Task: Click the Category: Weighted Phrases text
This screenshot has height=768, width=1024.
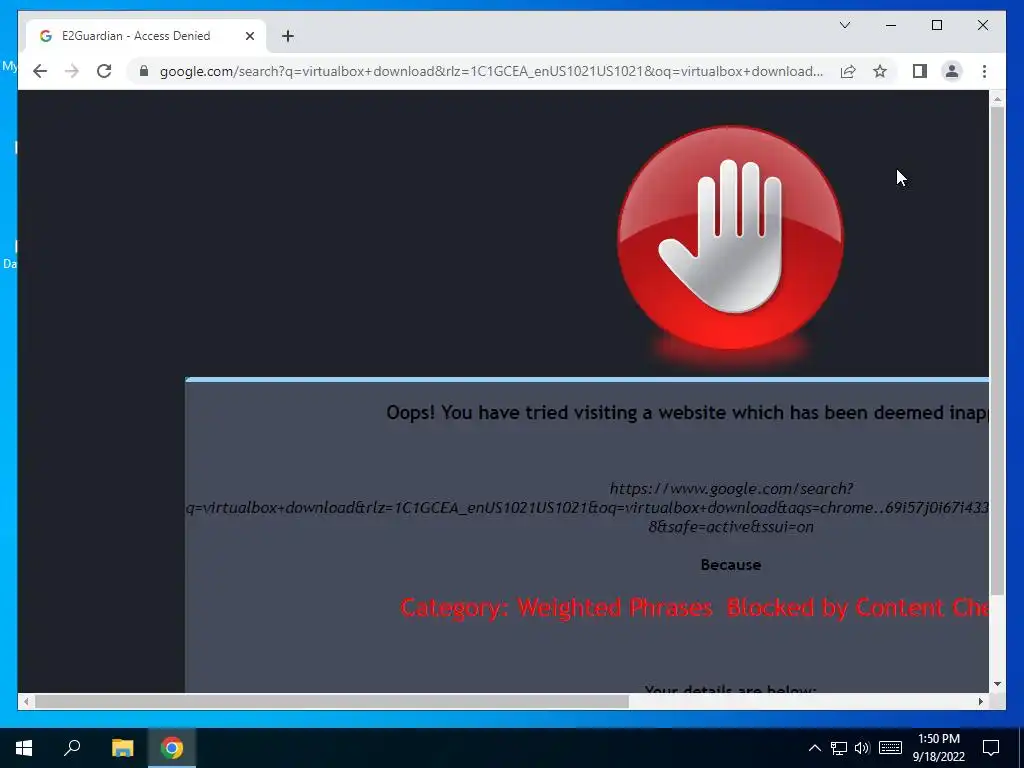Action: pos(556,607)
